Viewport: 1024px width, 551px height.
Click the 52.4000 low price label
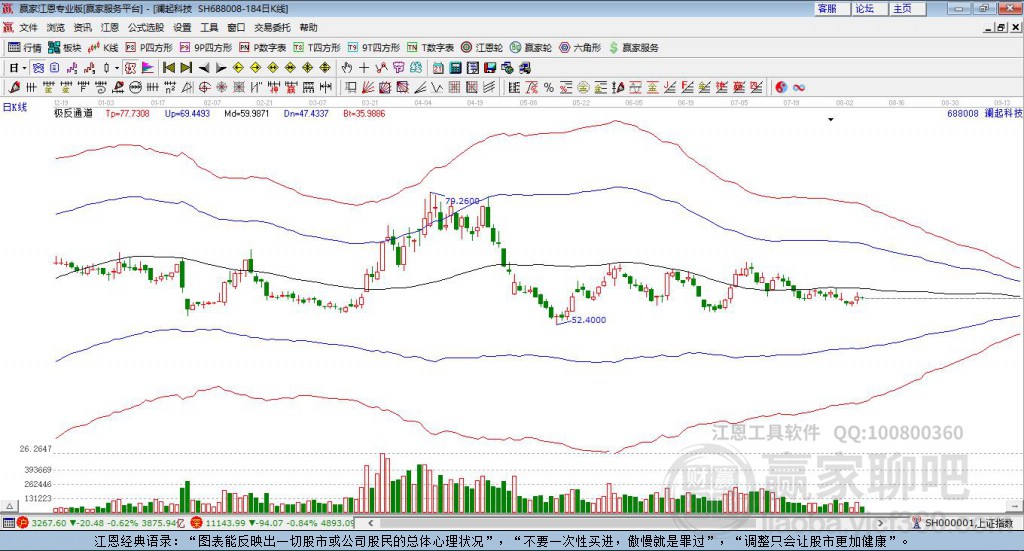click(x=588, y=320)
